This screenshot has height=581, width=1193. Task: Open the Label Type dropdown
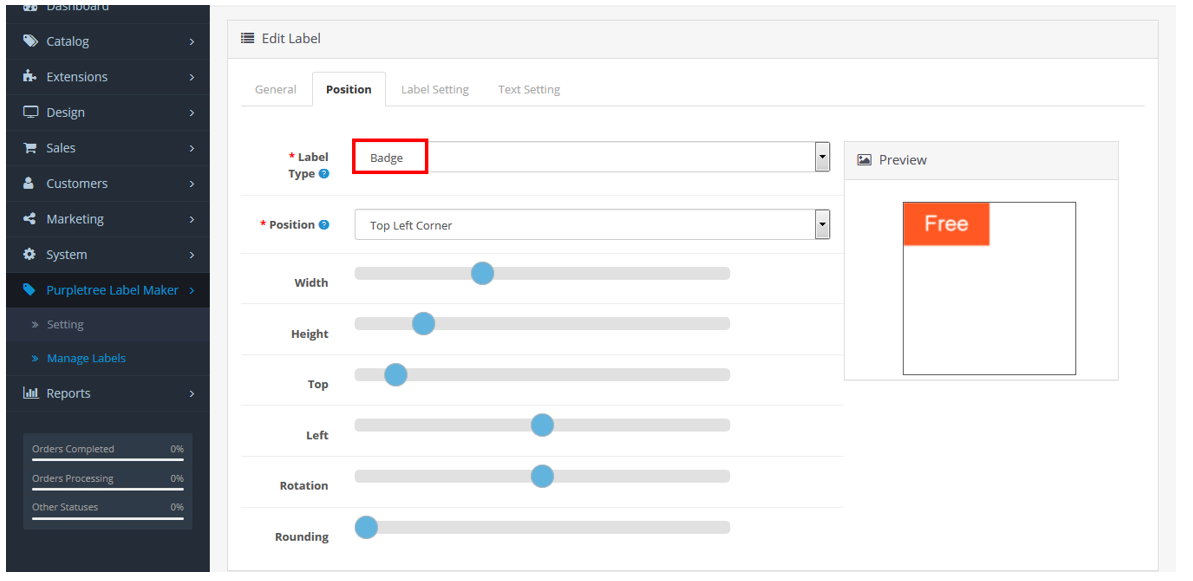click(x=592, y=157)
